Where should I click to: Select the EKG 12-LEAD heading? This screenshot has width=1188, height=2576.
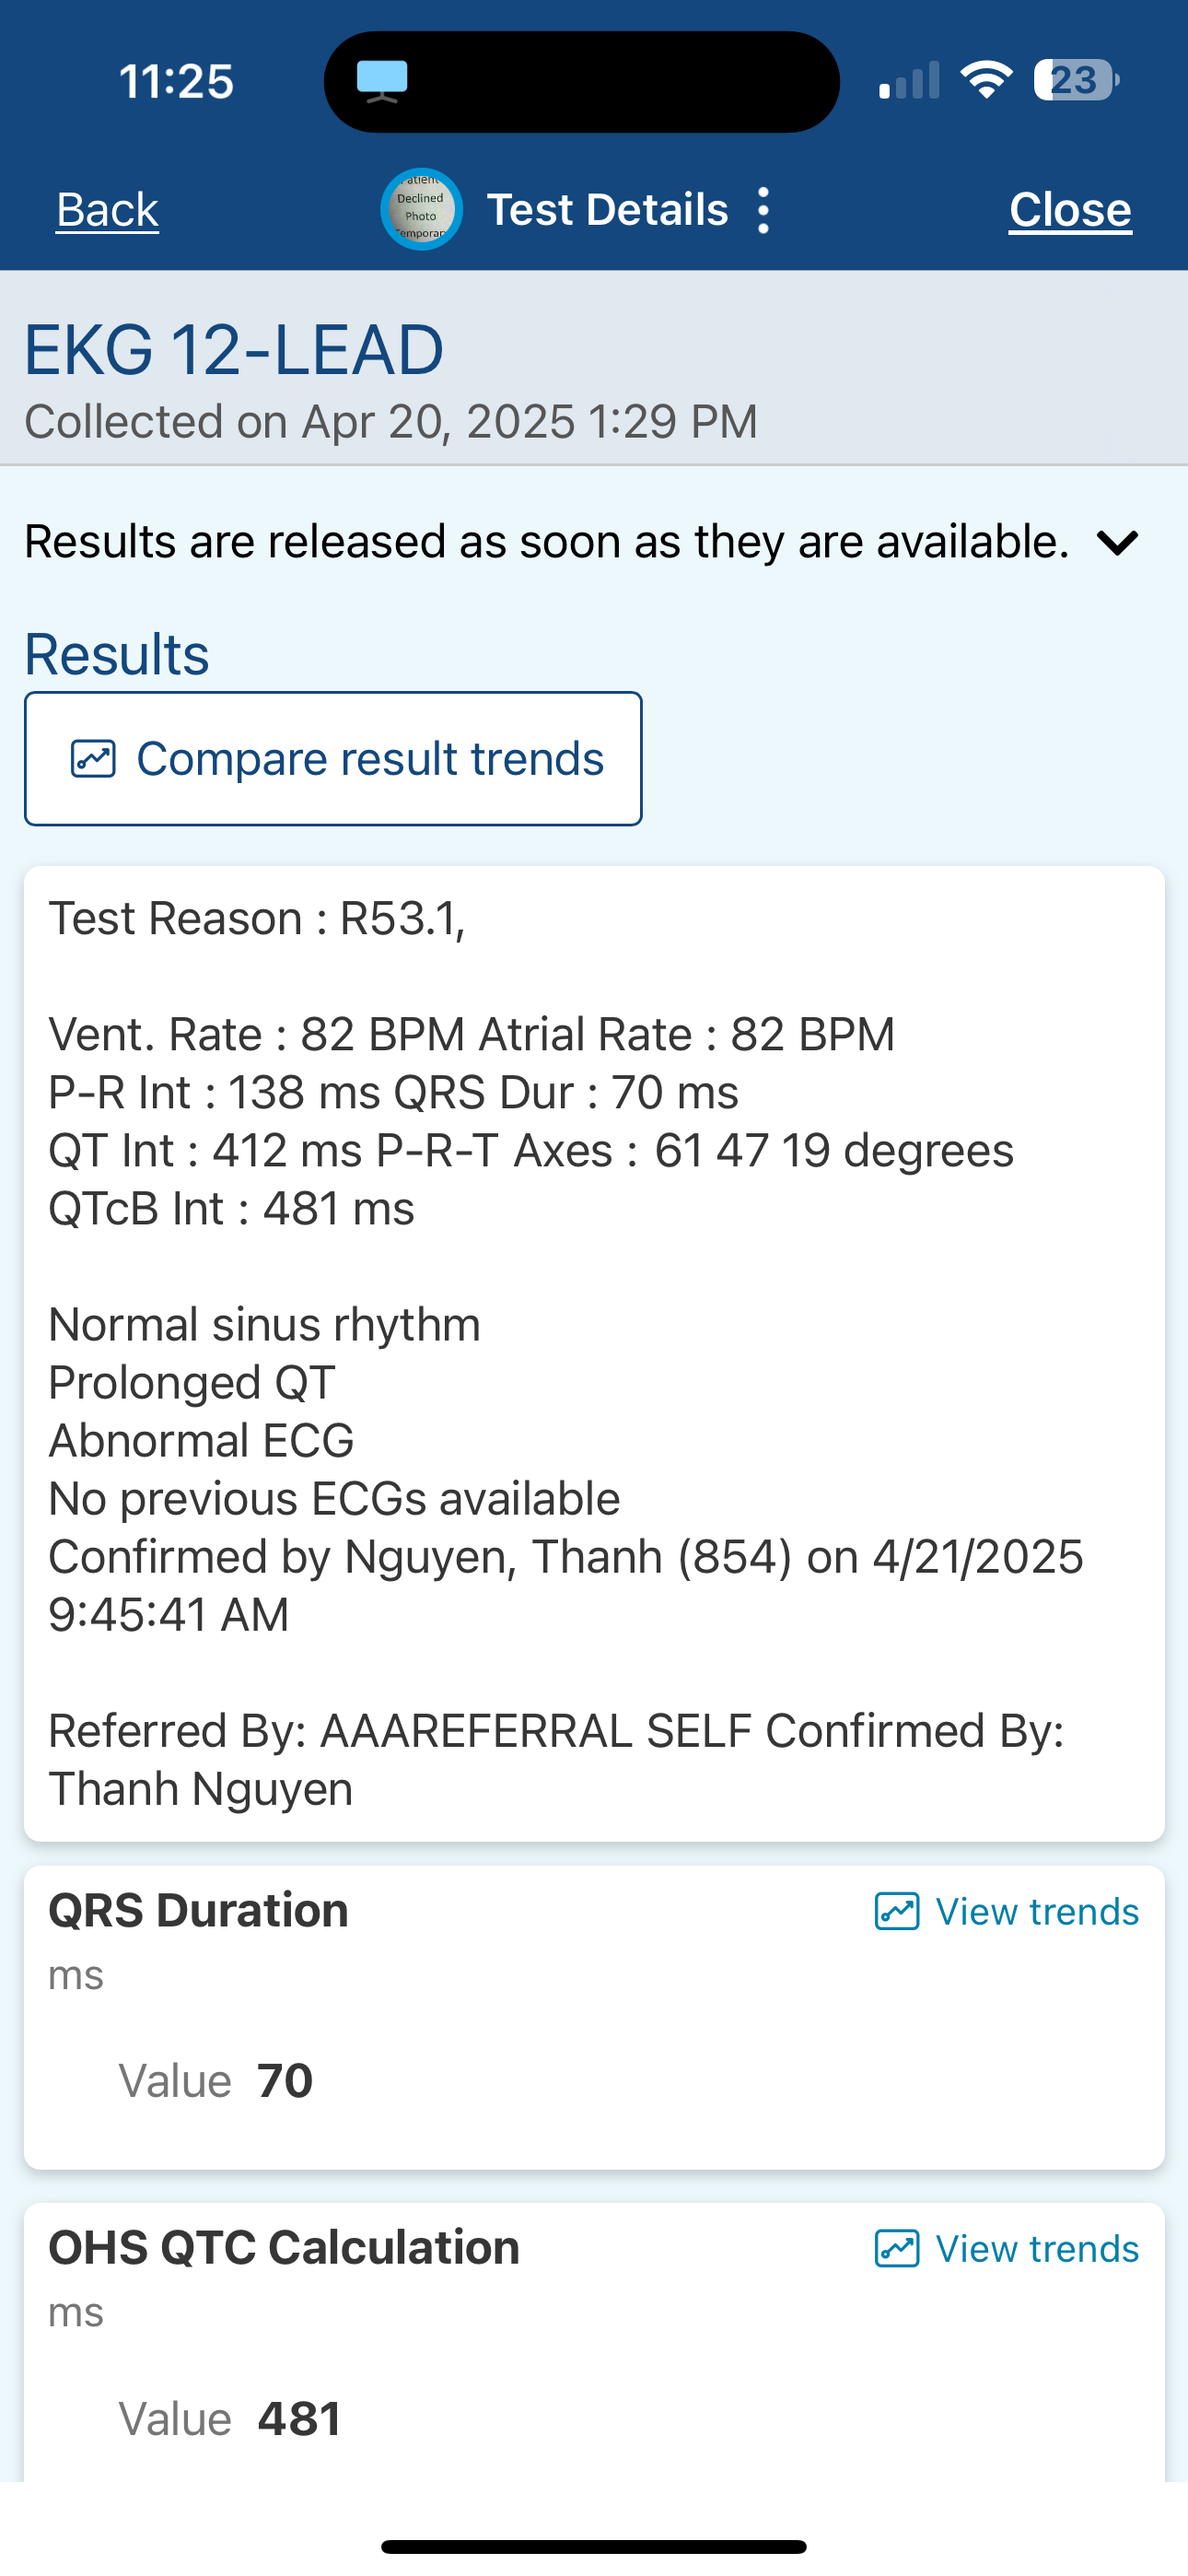pyautogui.click(x=234, y=350)
